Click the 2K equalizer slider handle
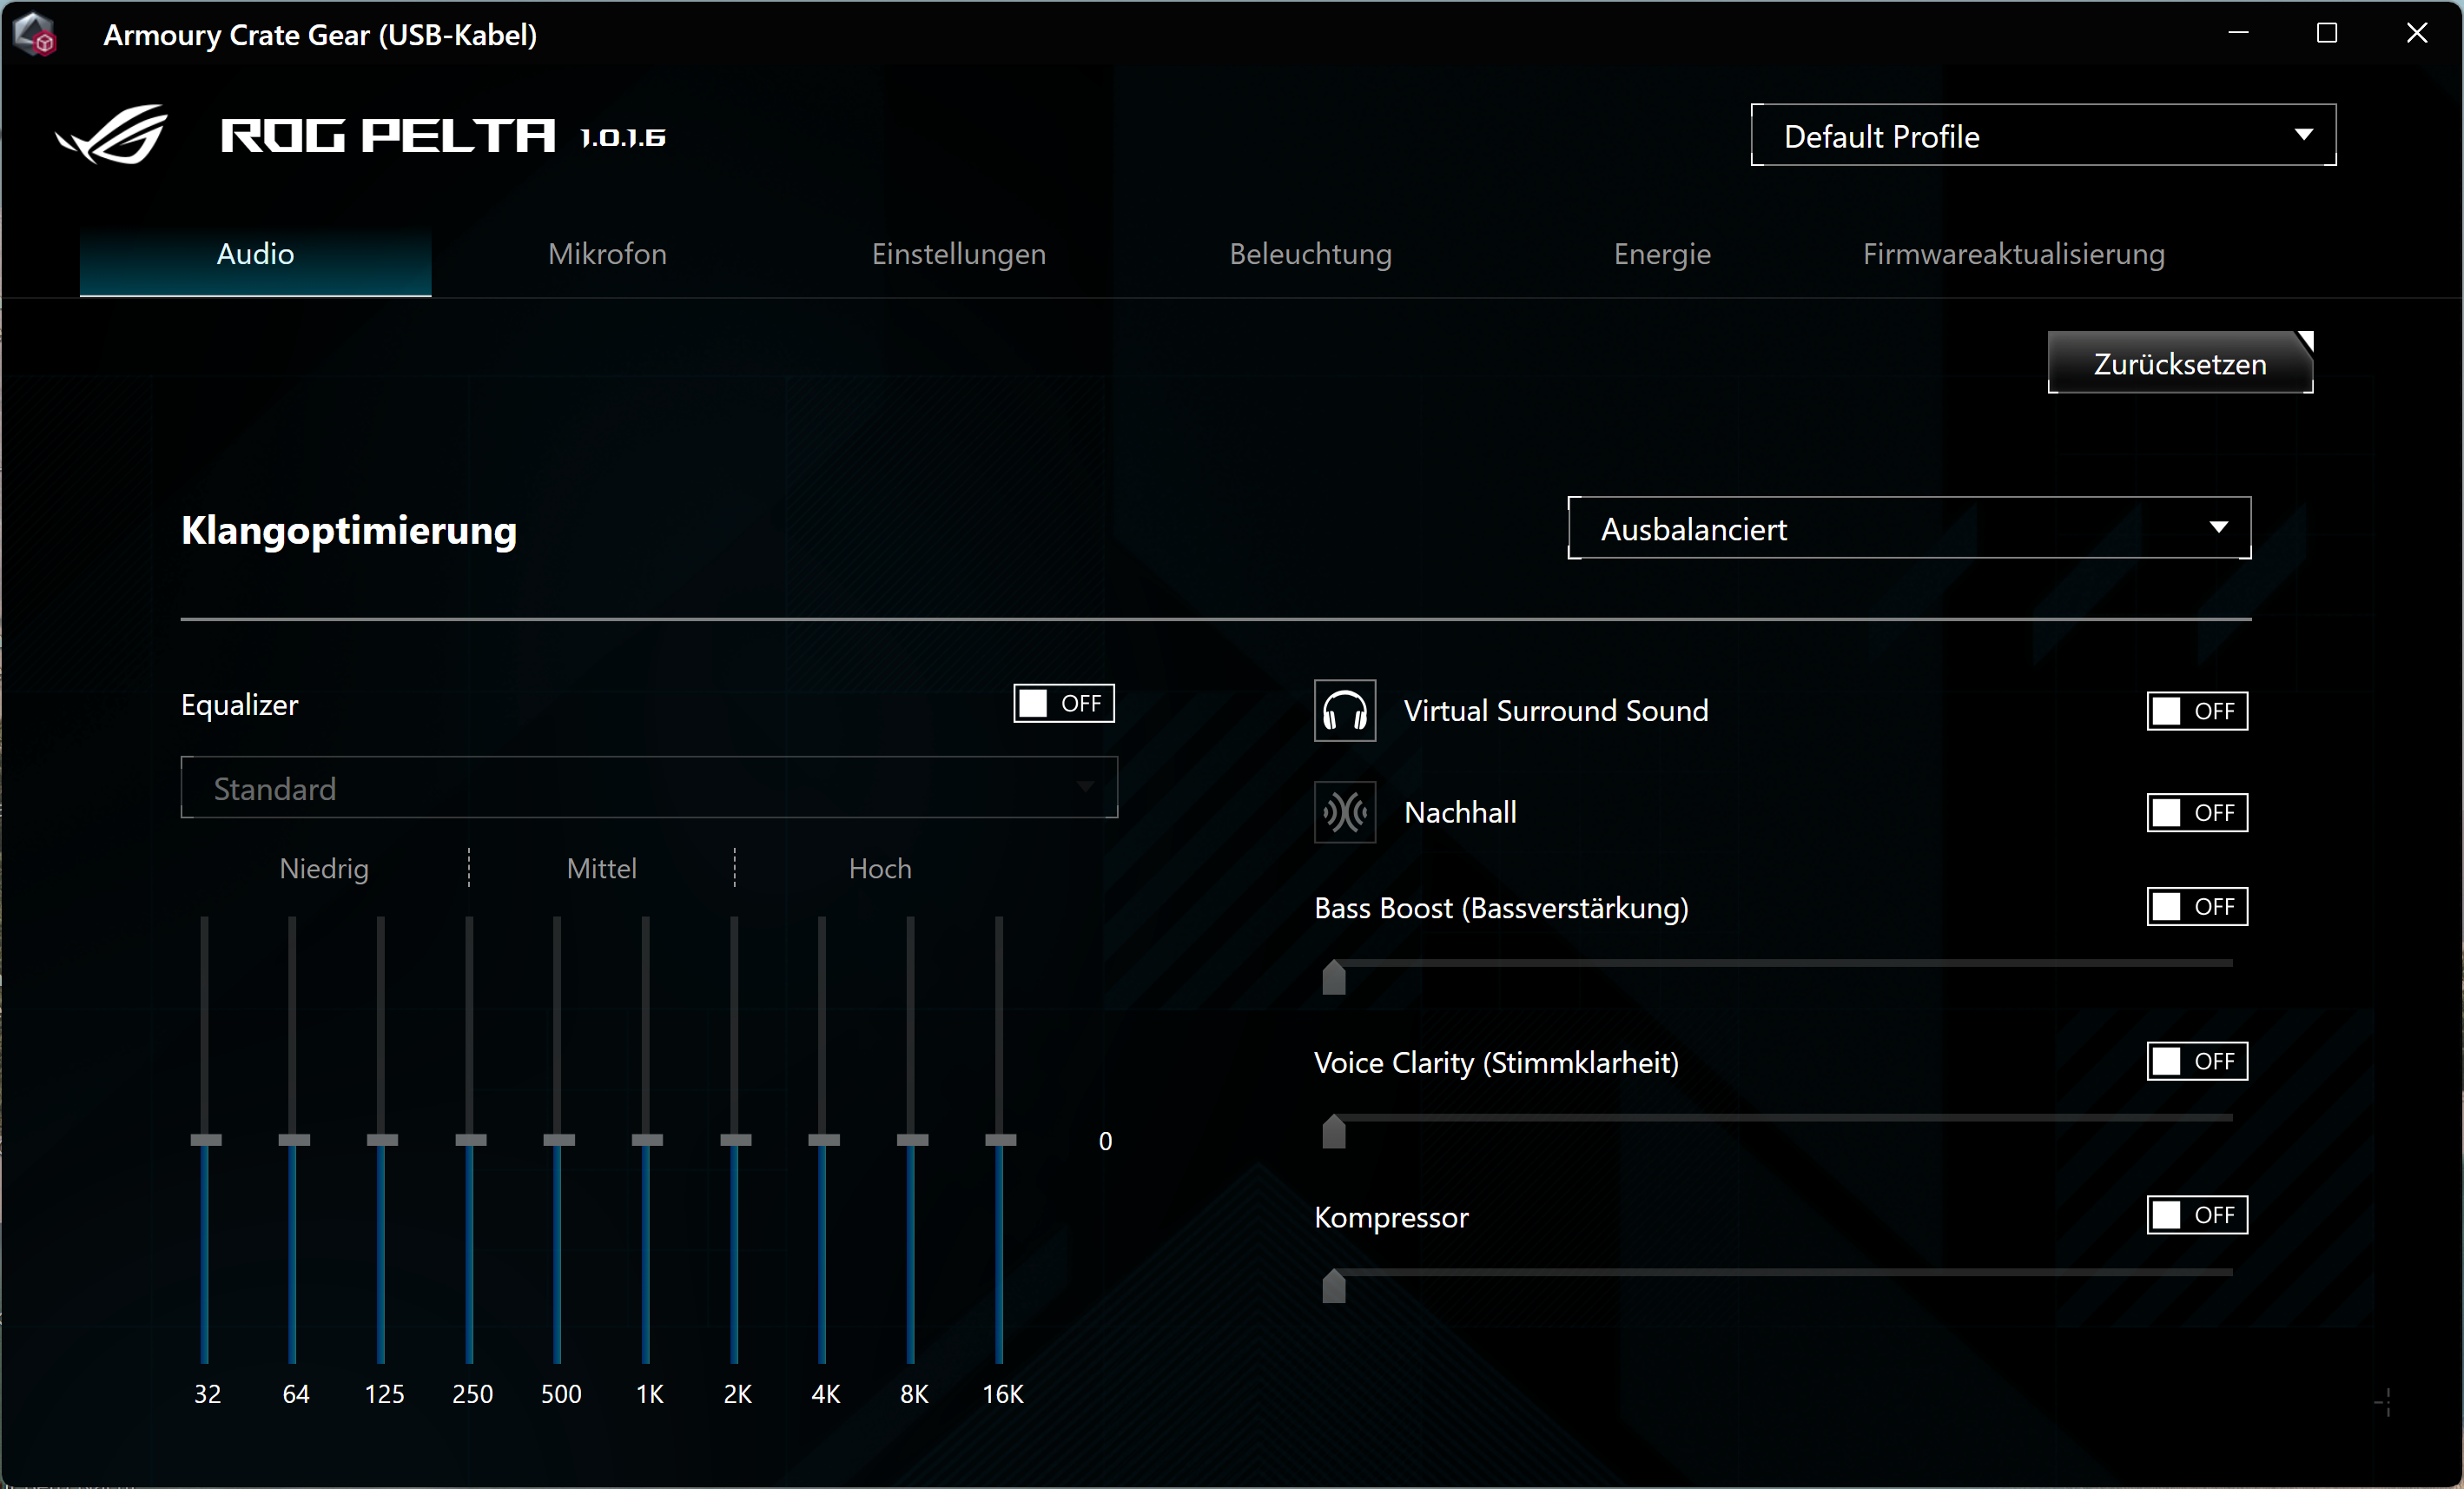 pos(736,1140)
